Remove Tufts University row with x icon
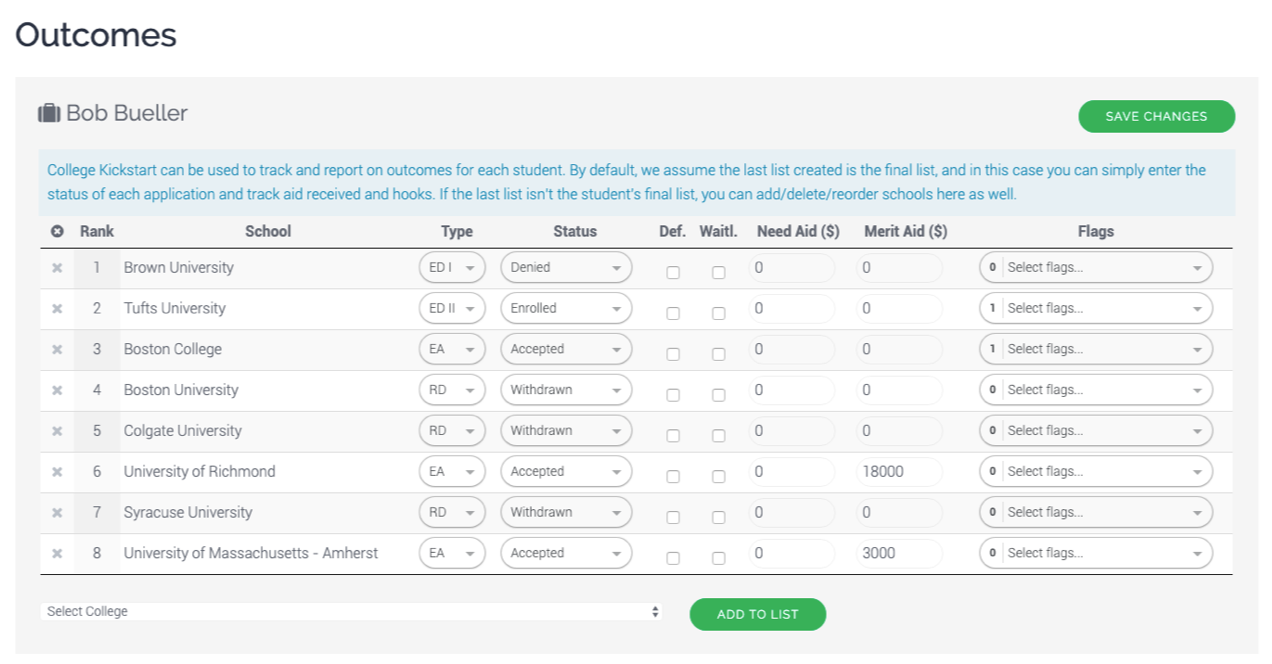Screen dimensions: 1272x664 pyautogui.click(x=57, y=309)
